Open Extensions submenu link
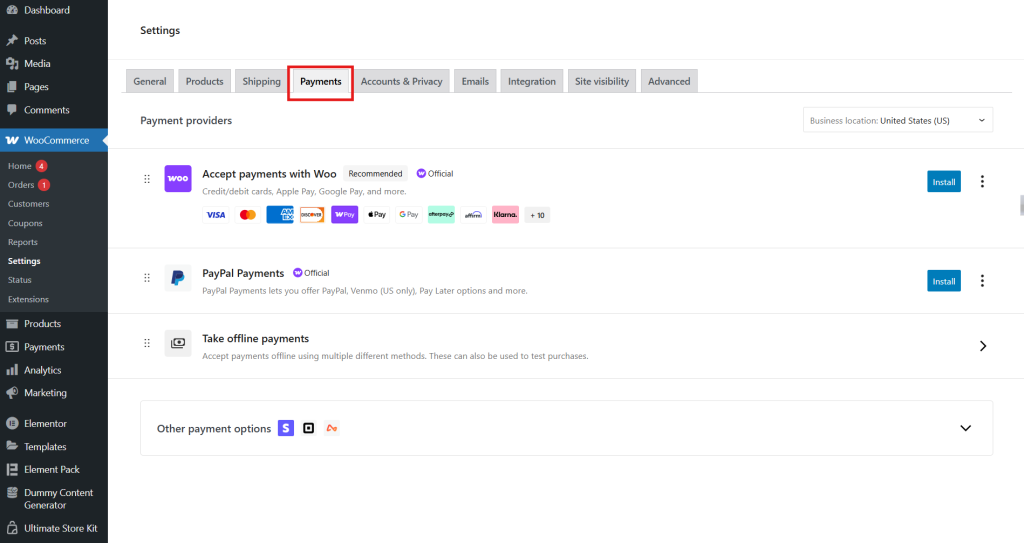The image size is (1024, 543). [x=28, y=299]
